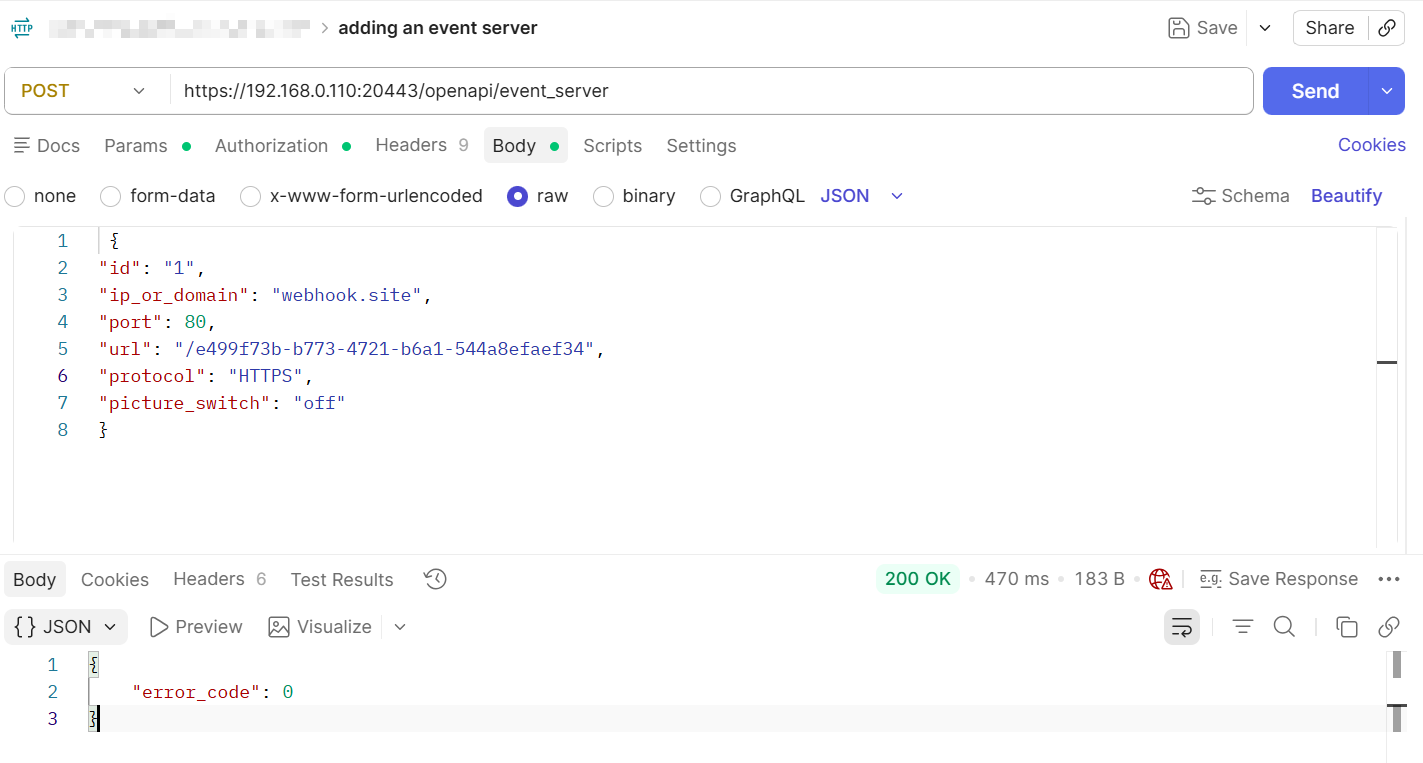
Task: Open the Test Results tab
Action: 342,580
